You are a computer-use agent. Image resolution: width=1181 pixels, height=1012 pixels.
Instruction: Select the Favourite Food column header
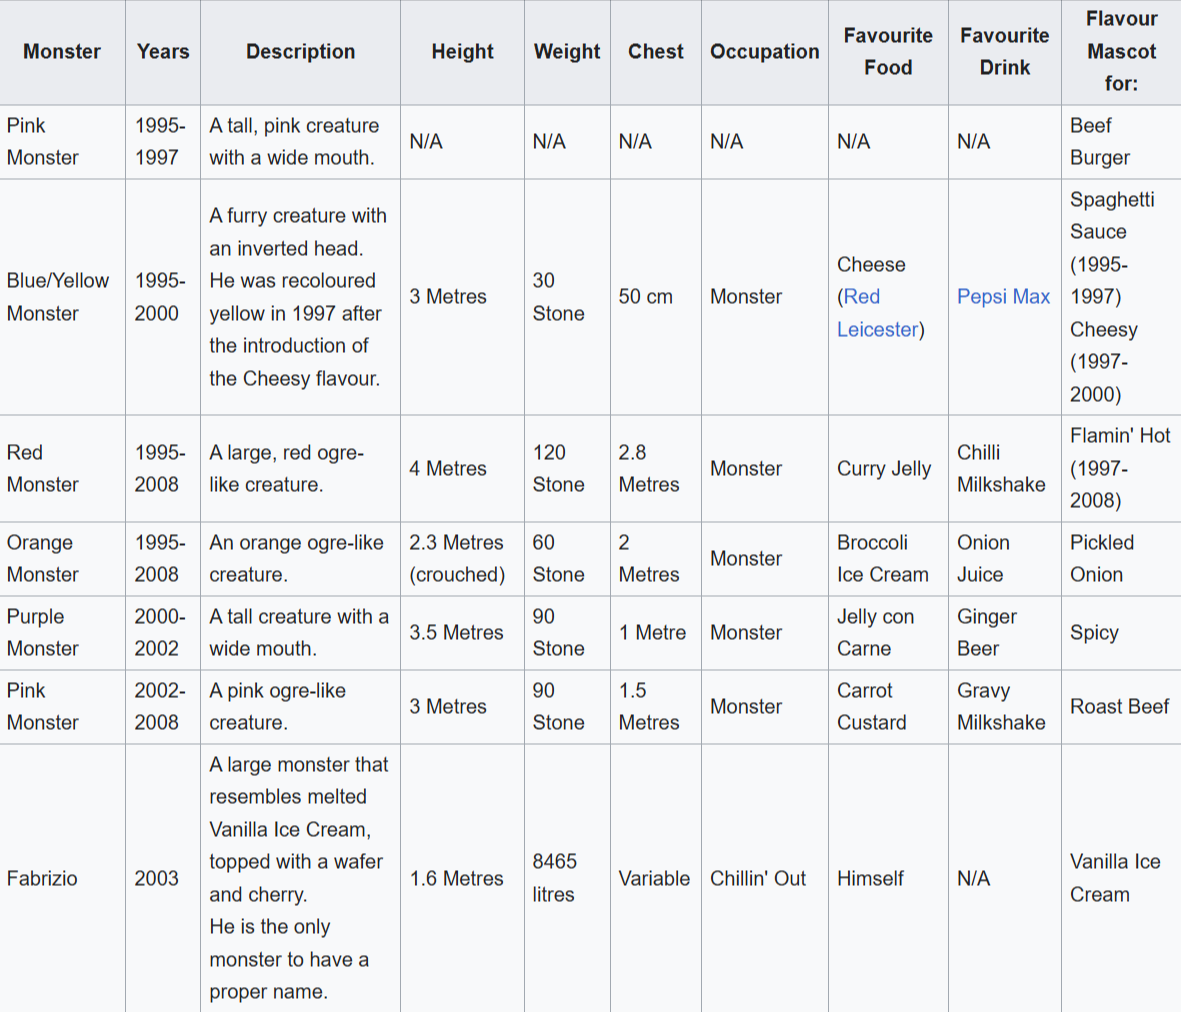point(888,52)
